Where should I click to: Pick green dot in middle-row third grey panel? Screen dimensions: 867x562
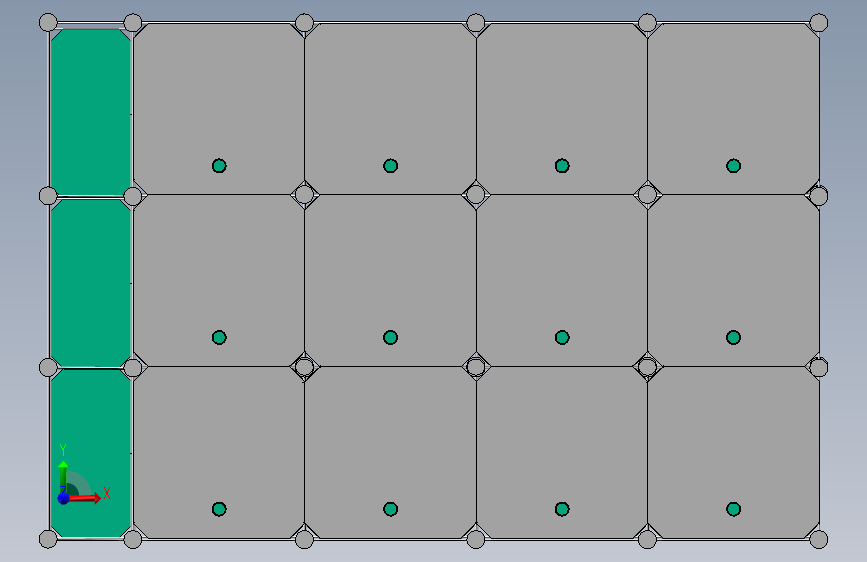click(562, 337)
